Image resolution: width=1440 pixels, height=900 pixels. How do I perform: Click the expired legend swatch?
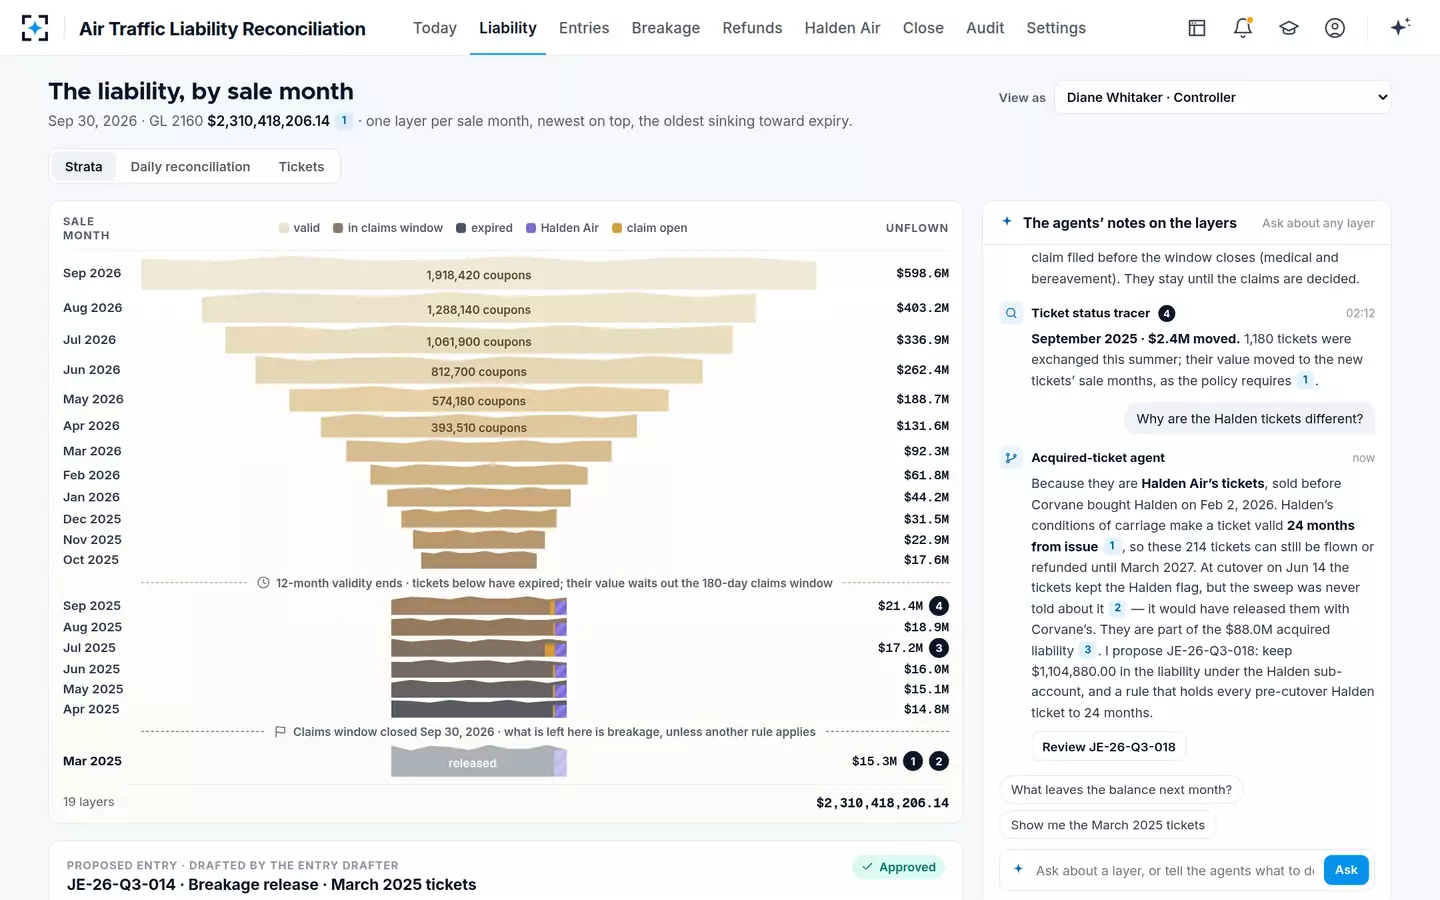461,228
